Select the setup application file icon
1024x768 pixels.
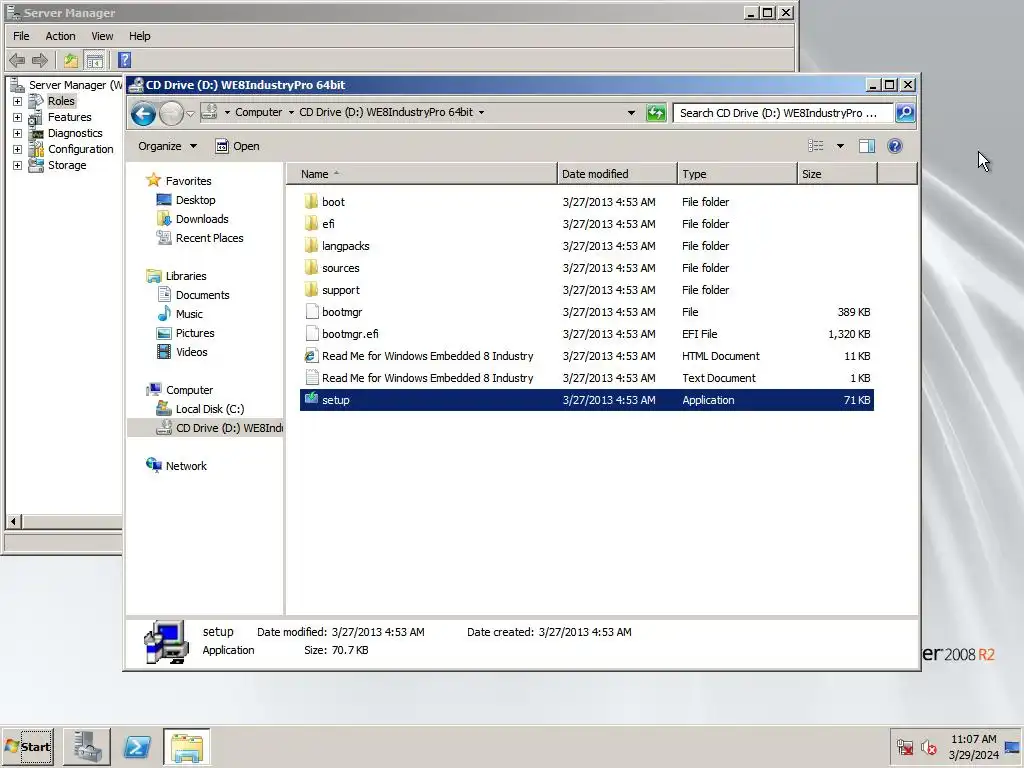click(x=312, y=399)
